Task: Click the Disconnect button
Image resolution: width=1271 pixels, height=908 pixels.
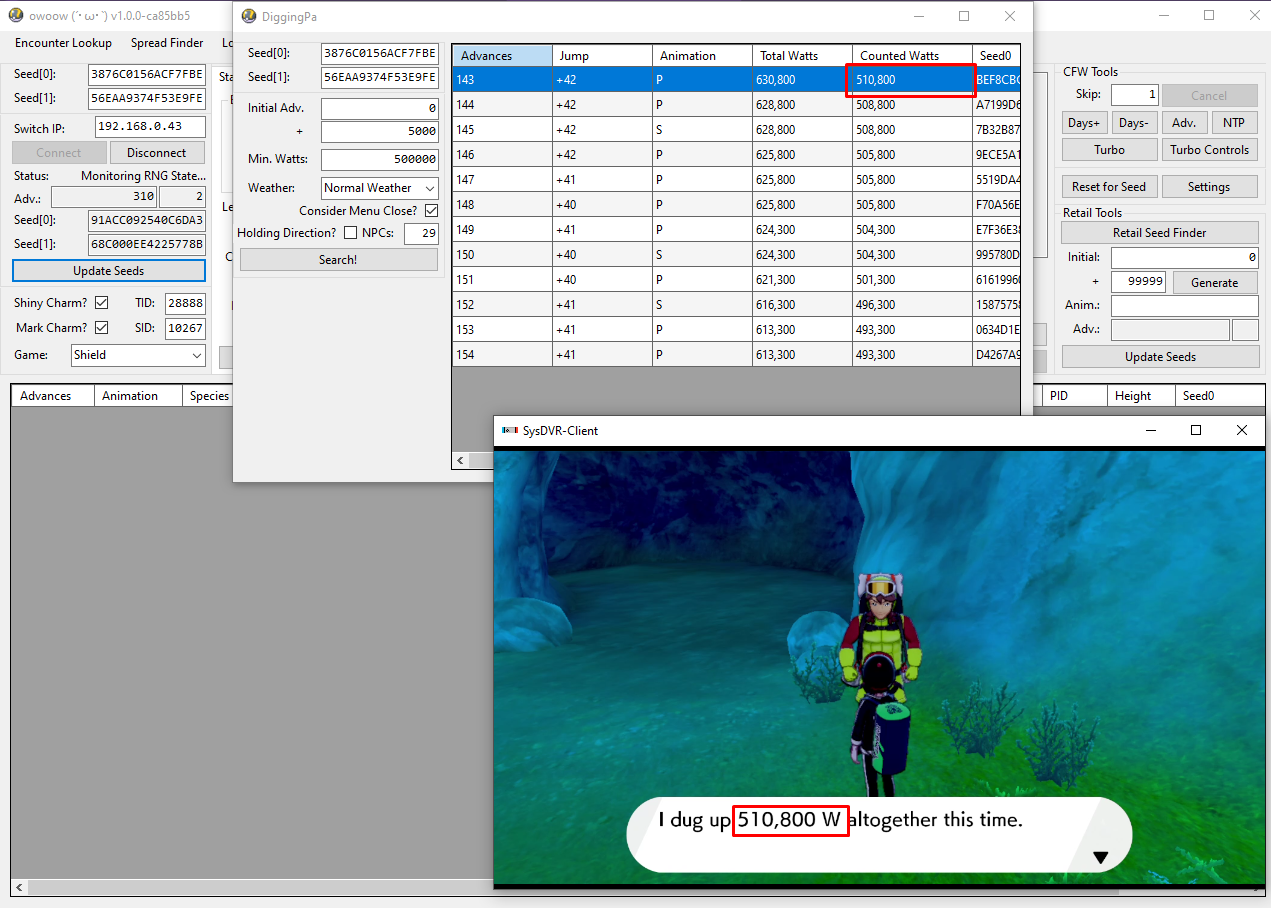Action: pos(156,153)
